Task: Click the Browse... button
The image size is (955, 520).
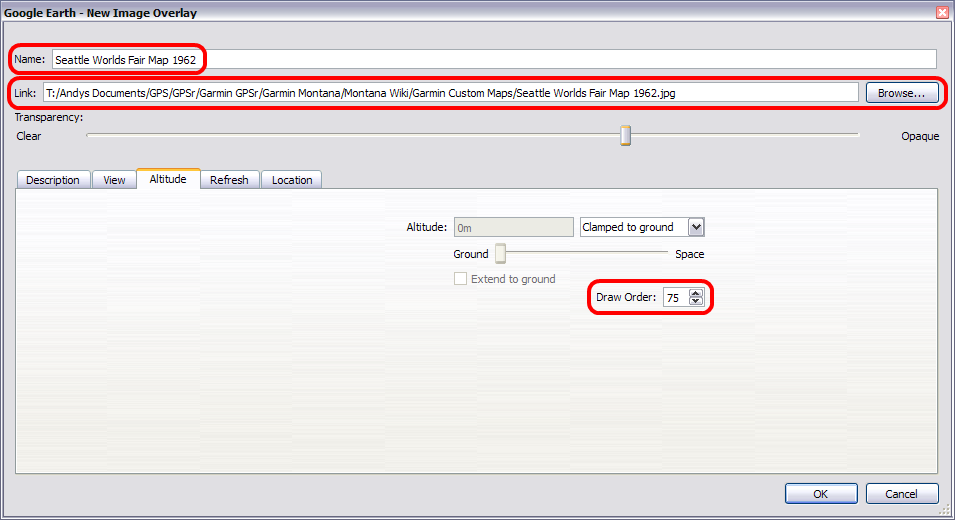Action: pyautogui.click(x=901, y=93)
